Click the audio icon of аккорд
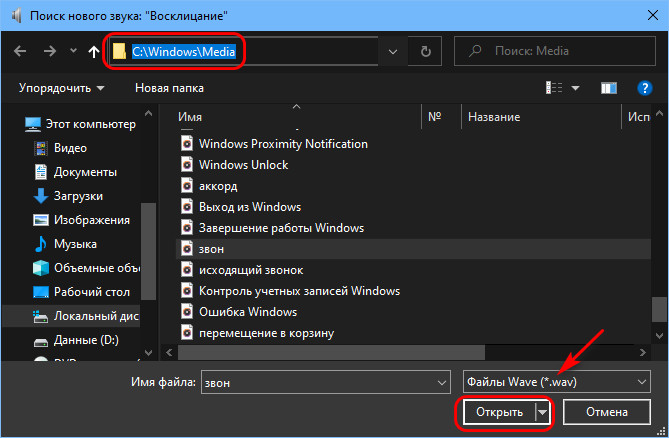The width and height of the screenshot is (669, 438). [x=187, y=186]
